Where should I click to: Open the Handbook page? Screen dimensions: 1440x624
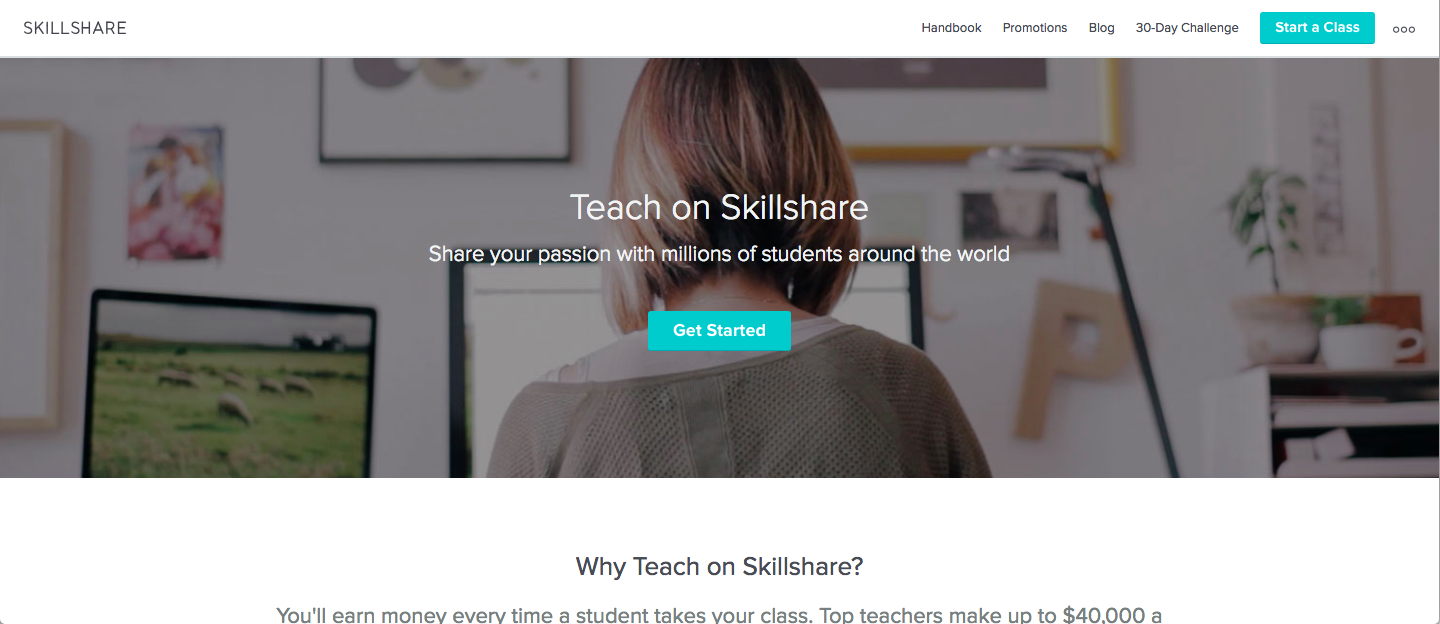pyautogui.click(x=951, y=28)
